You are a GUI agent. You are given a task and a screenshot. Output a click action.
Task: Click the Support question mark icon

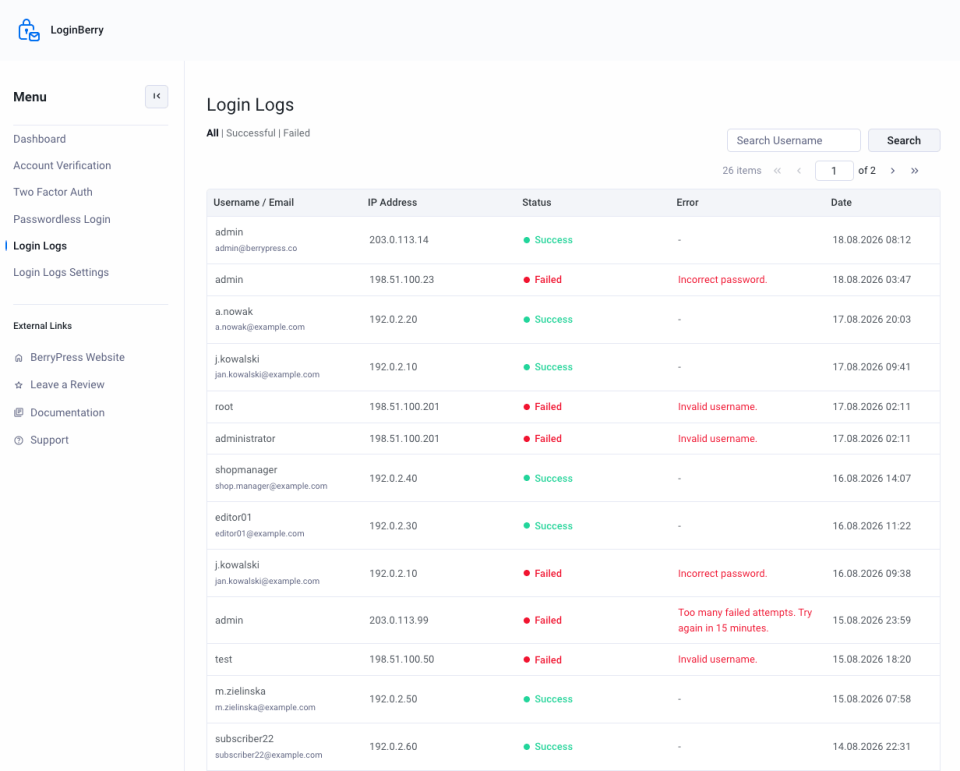coord(18,440)
